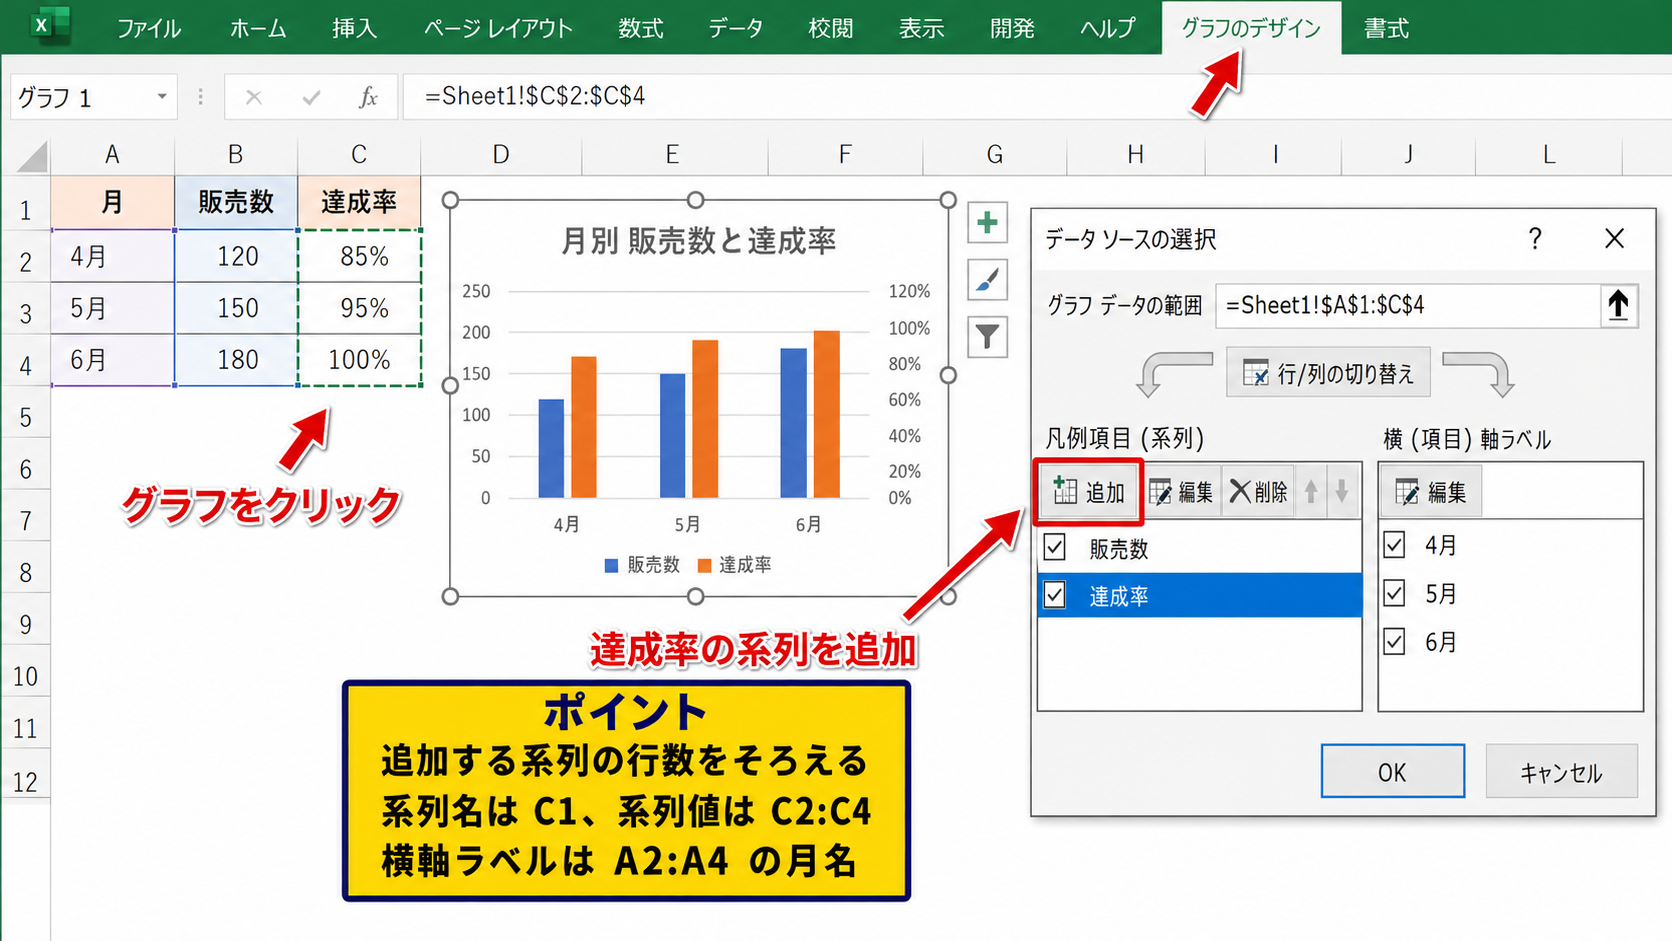Click the formula bar text field
Viewport: 1672px width, 941px height.
(1035, 97)
